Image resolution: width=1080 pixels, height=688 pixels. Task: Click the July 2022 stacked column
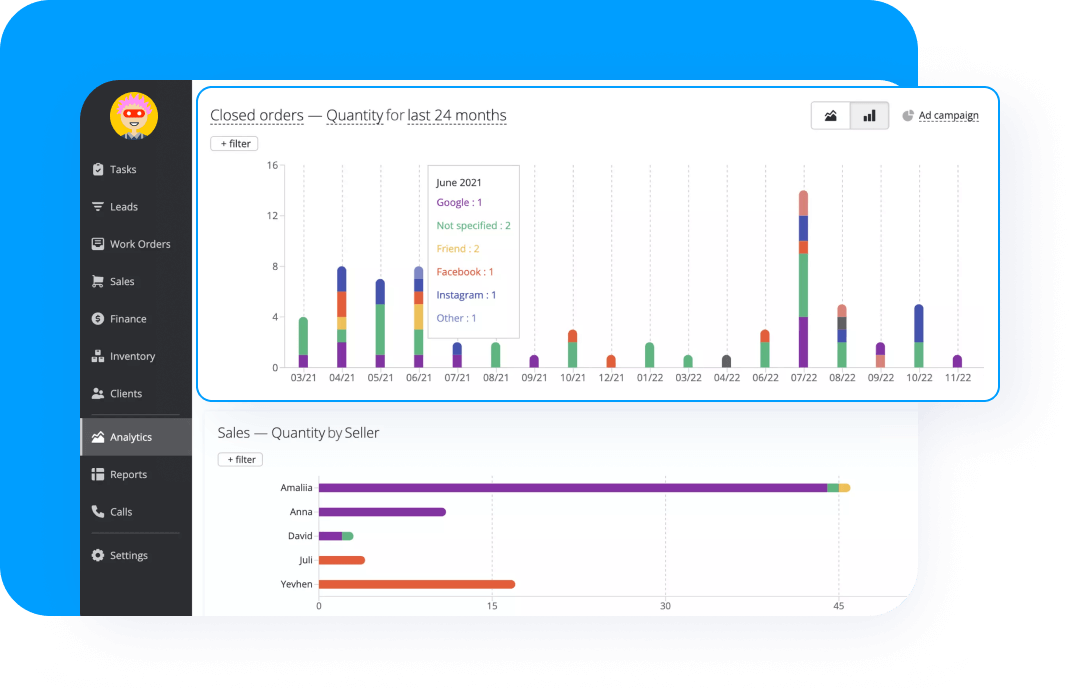(803, 280)
